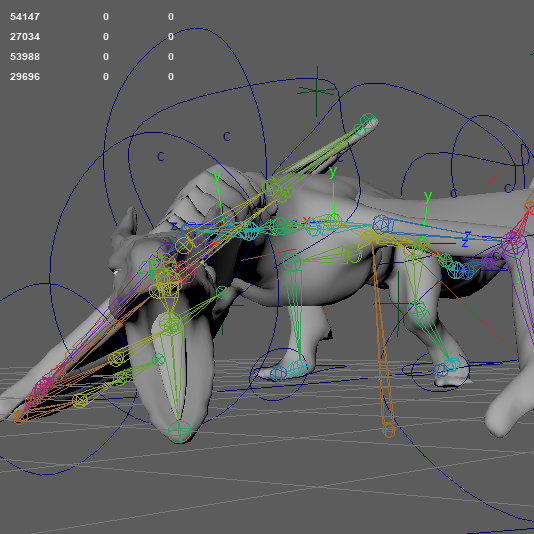534x534 pixels.
Task: Click the green 'y' axis label above the hips
Action: [x=428, y=196]
